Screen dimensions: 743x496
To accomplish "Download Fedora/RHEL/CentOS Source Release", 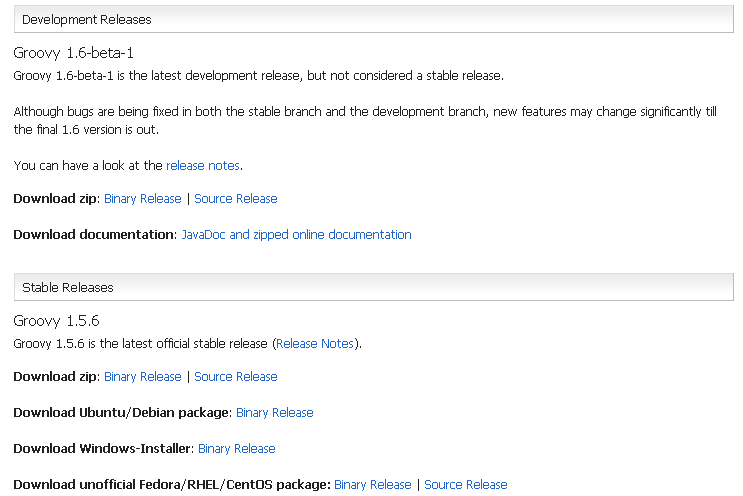I will tap(465, 485).
